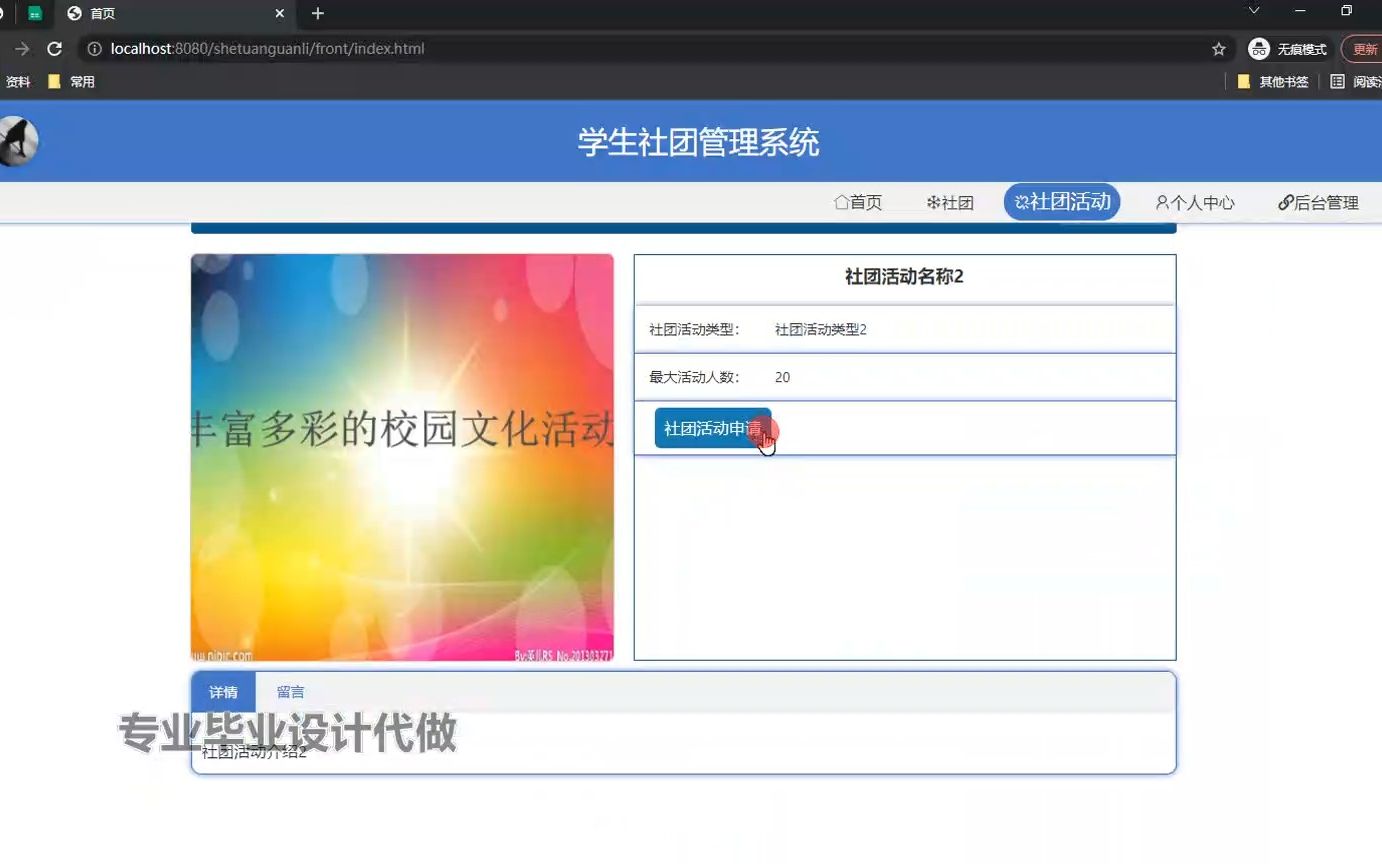Switch to the 留言 tab

pos(289,691)
